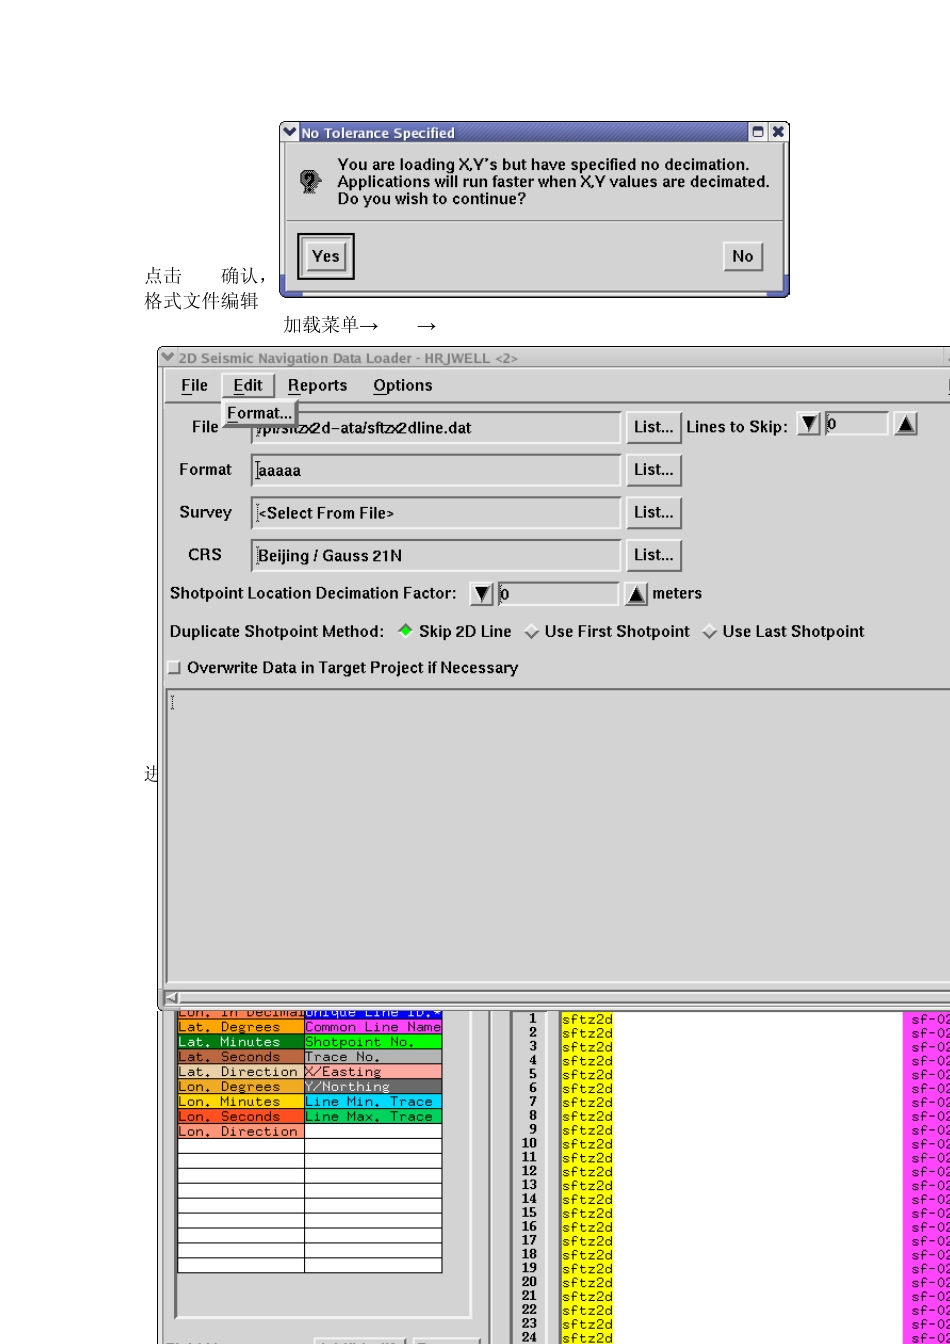Click No in the tolerance dialog
The image size is (950, 1344).
pyautogui.click(x=743, y=256)
